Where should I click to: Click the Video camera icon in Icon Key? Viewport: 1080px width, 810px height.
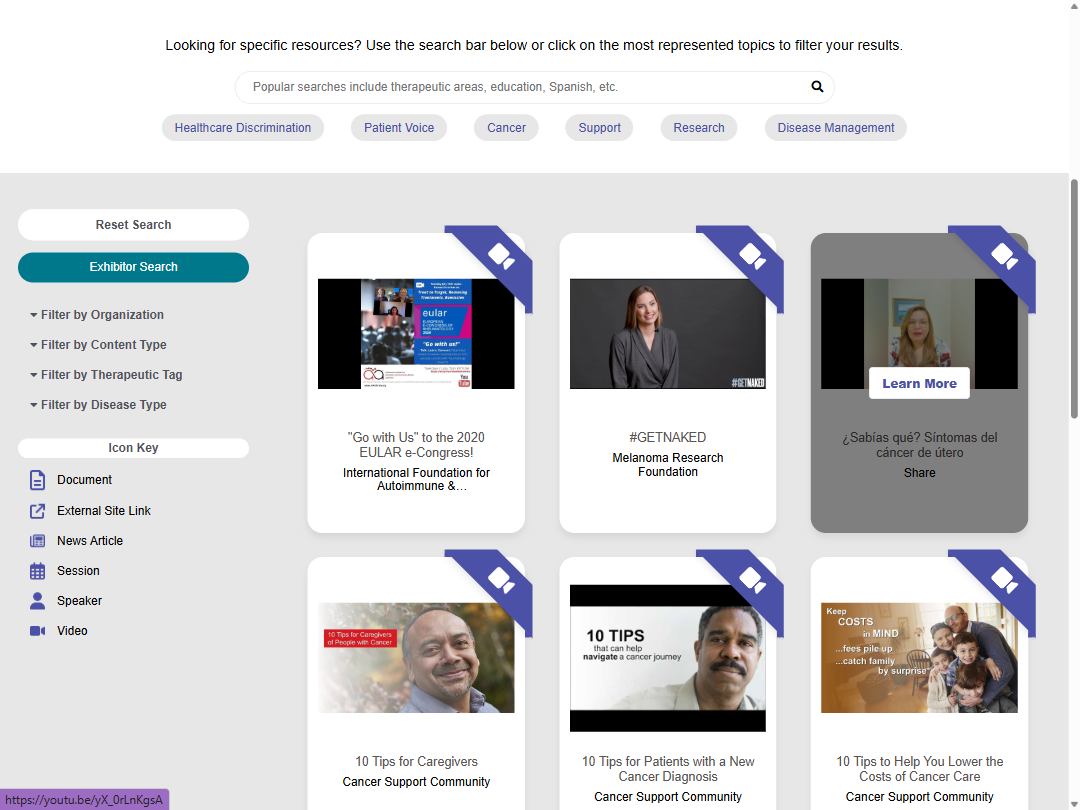coord(38,631)
